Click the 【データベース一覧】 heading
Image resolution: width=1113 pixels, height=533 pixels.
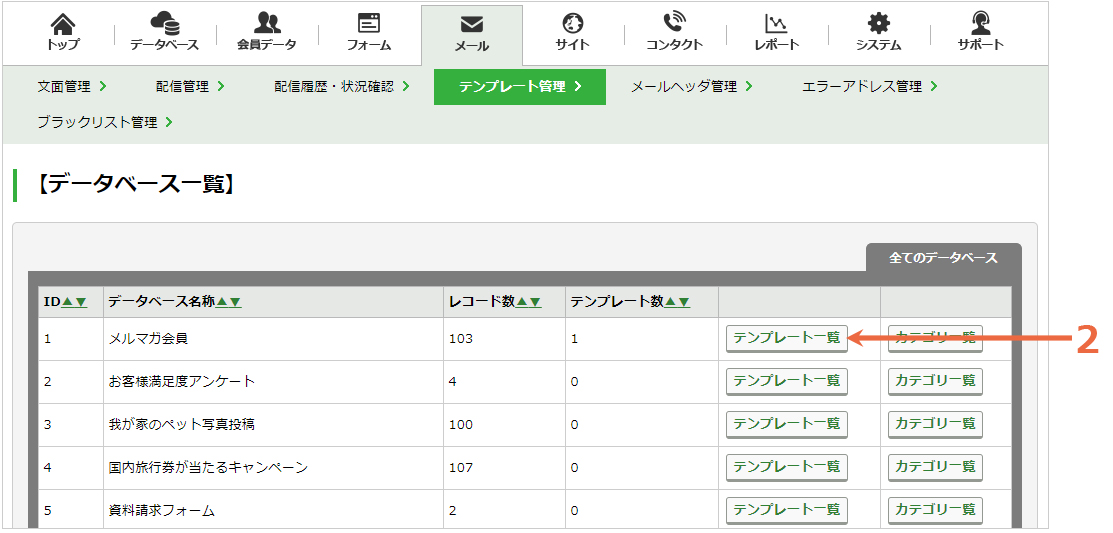tap(134, 185)
